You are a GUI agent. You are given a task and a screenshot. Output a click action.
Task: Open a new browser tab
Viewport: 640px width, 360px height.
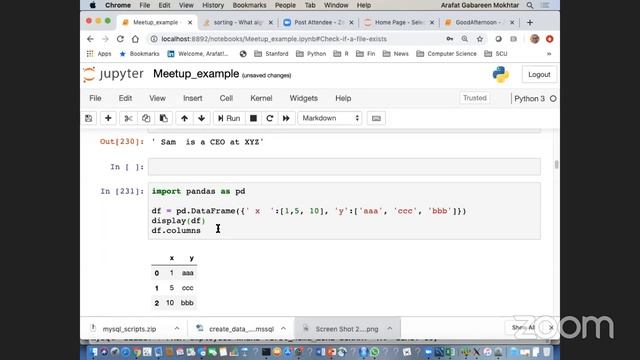point(530,22)
